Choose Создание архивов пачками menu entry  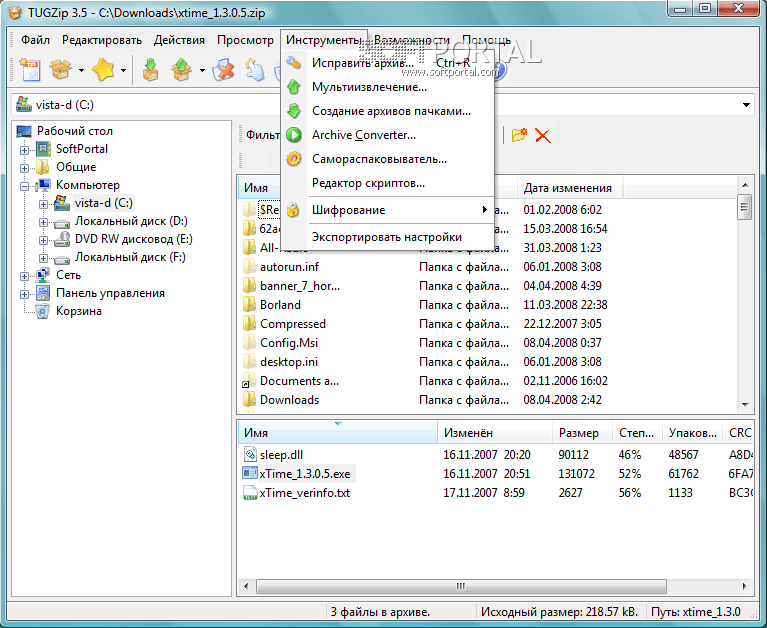(x=387, y=111)
